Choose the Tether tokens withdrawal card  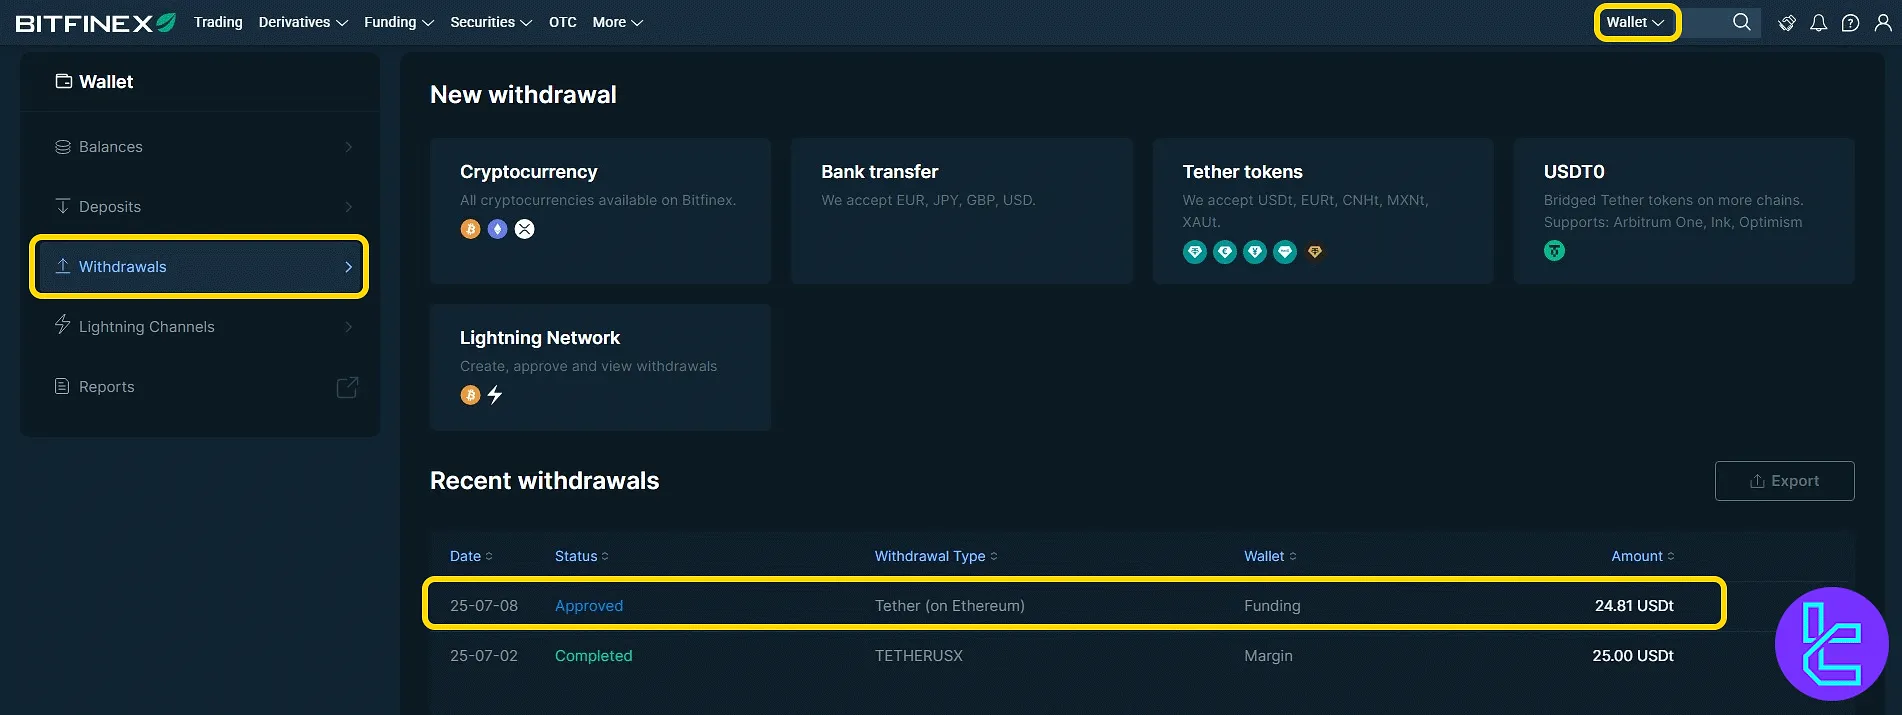point(1323,211)
